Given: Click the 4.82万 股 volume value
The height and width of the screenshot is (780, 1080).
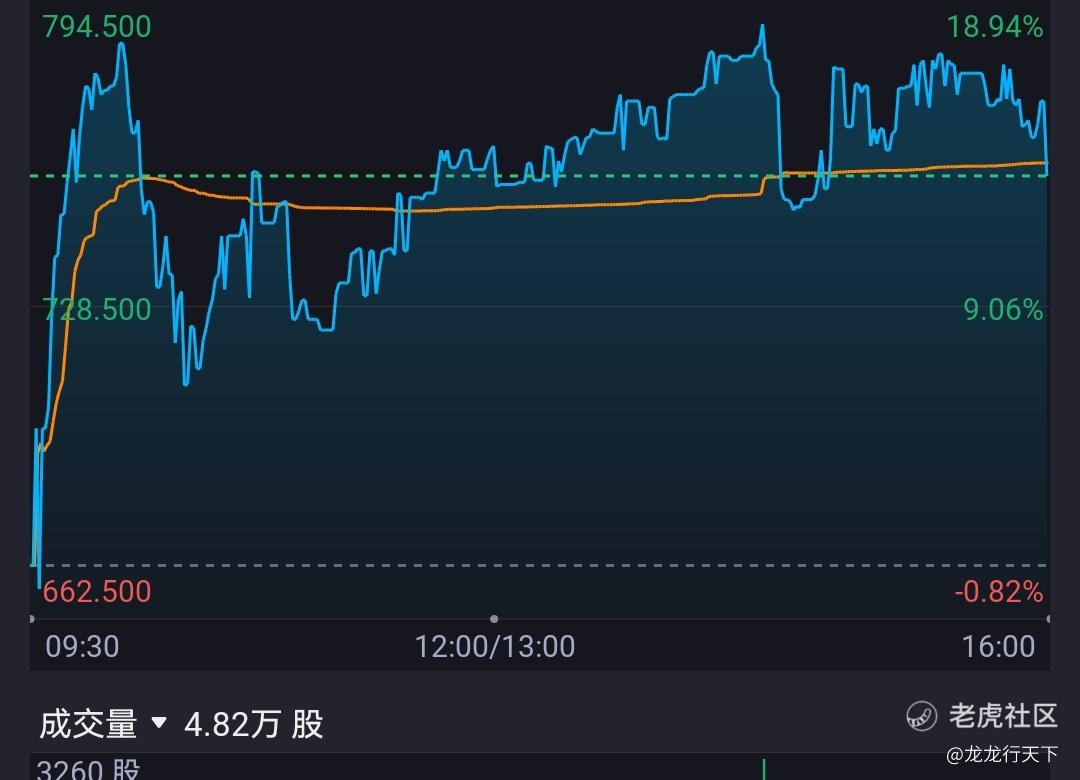Looking at the screenshot, I should tap(253, 725).
